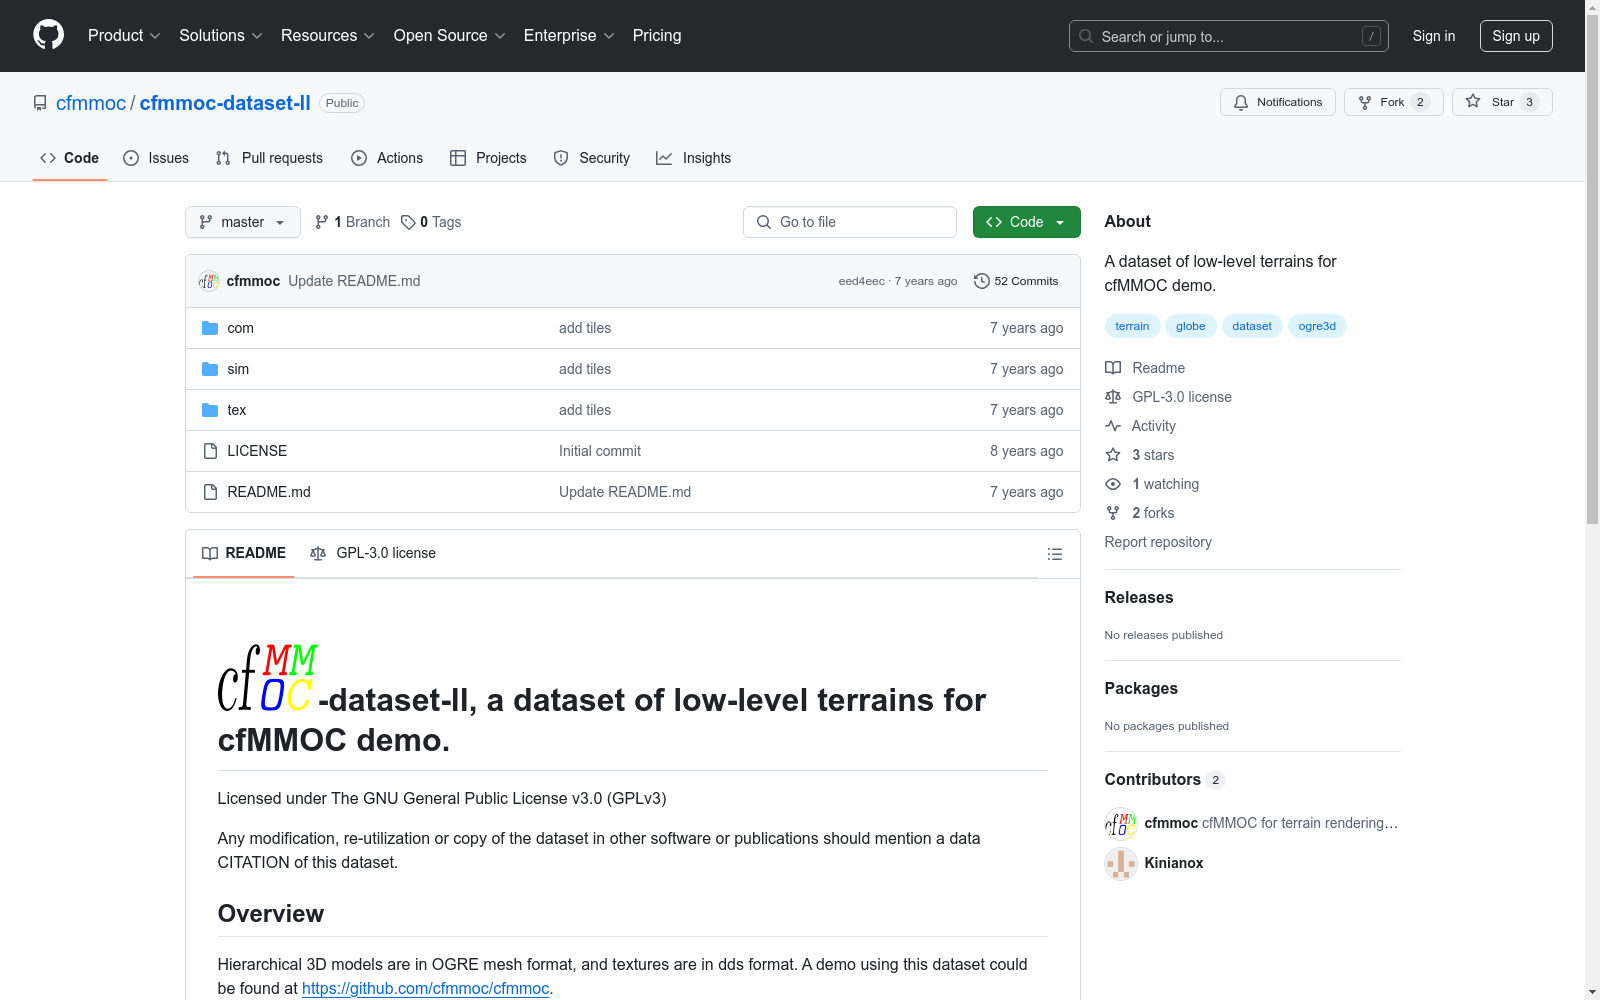
Task: Open commit hash eed4eec
Action: pyautogui.click(x=861, y=281)
